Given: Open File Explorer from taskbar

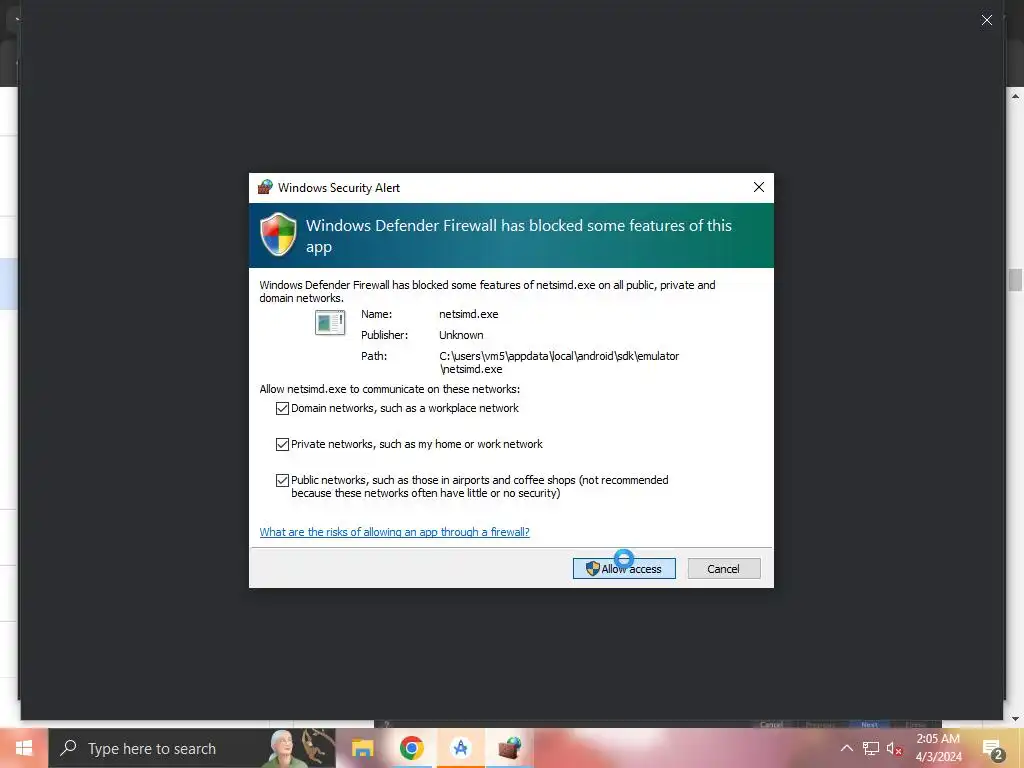Looking at the screenshot, I should (362, 748).
